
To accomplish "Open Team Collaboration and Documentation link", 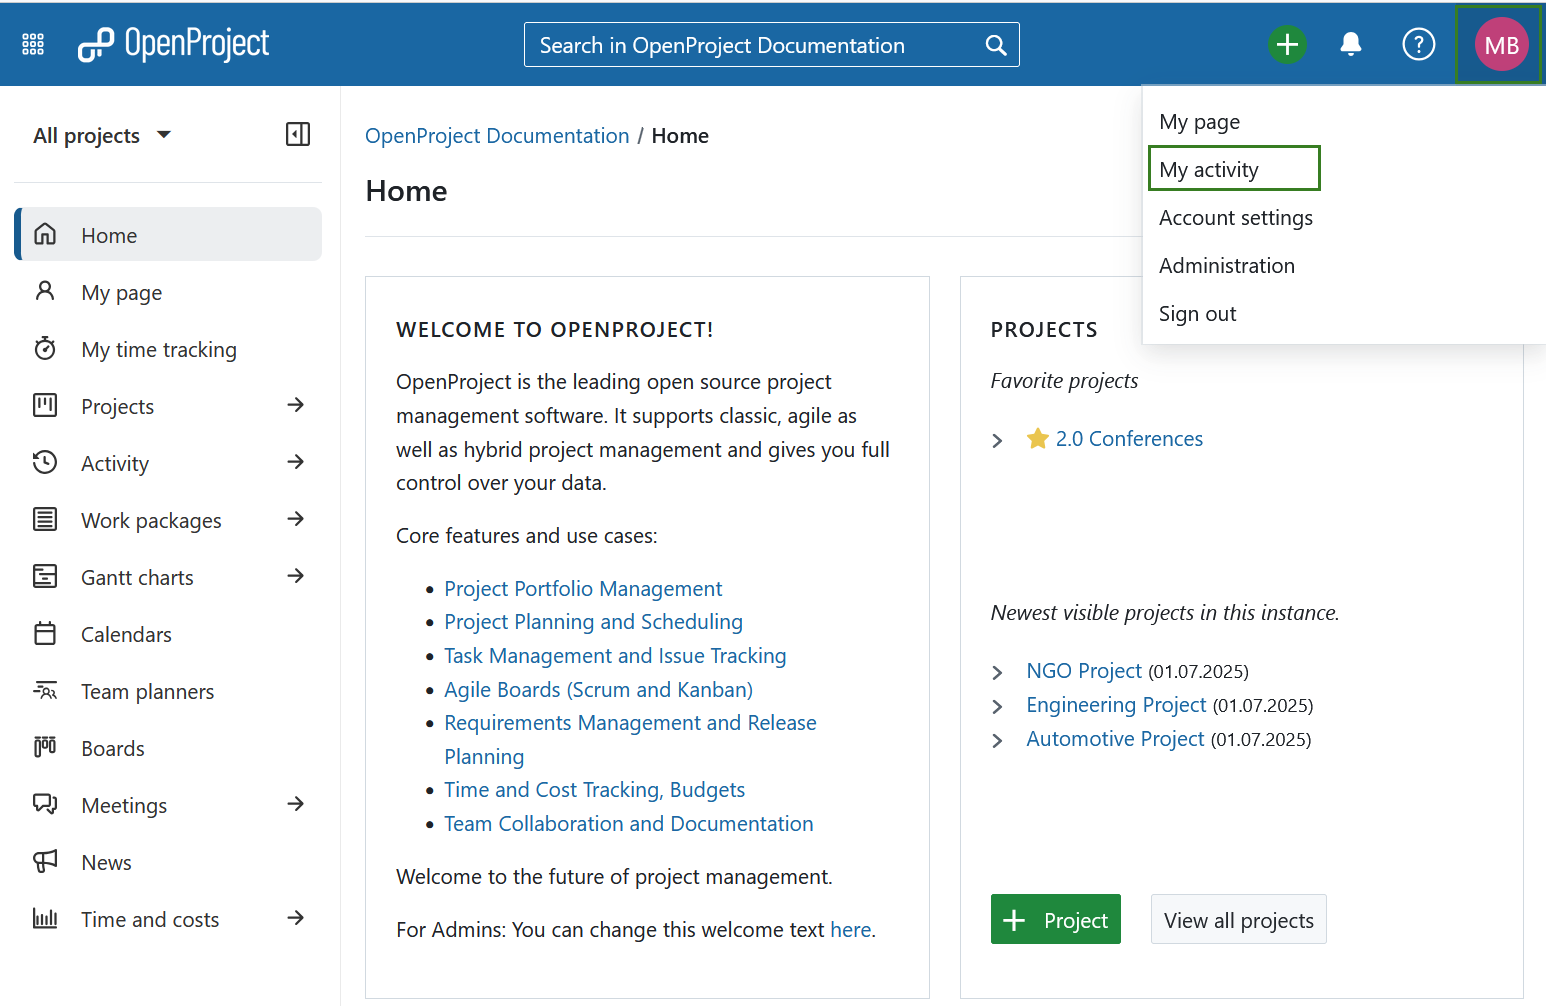I will [x=628, y=824].
